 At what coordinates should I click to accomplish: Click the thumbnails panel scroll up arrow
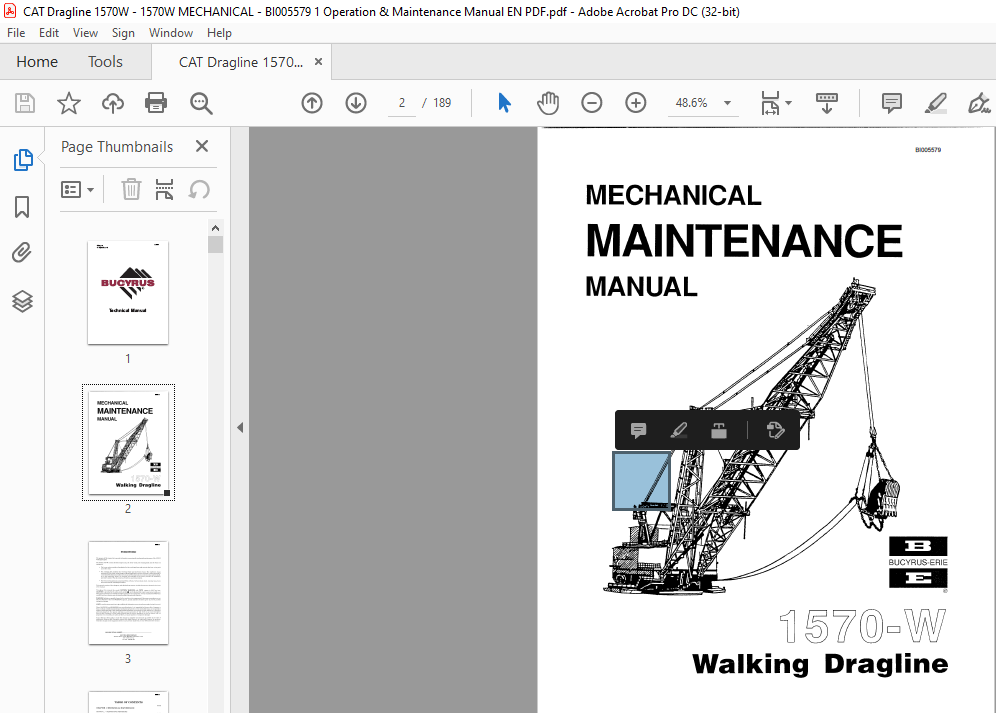pyautogui.click(x=215, y=228)
